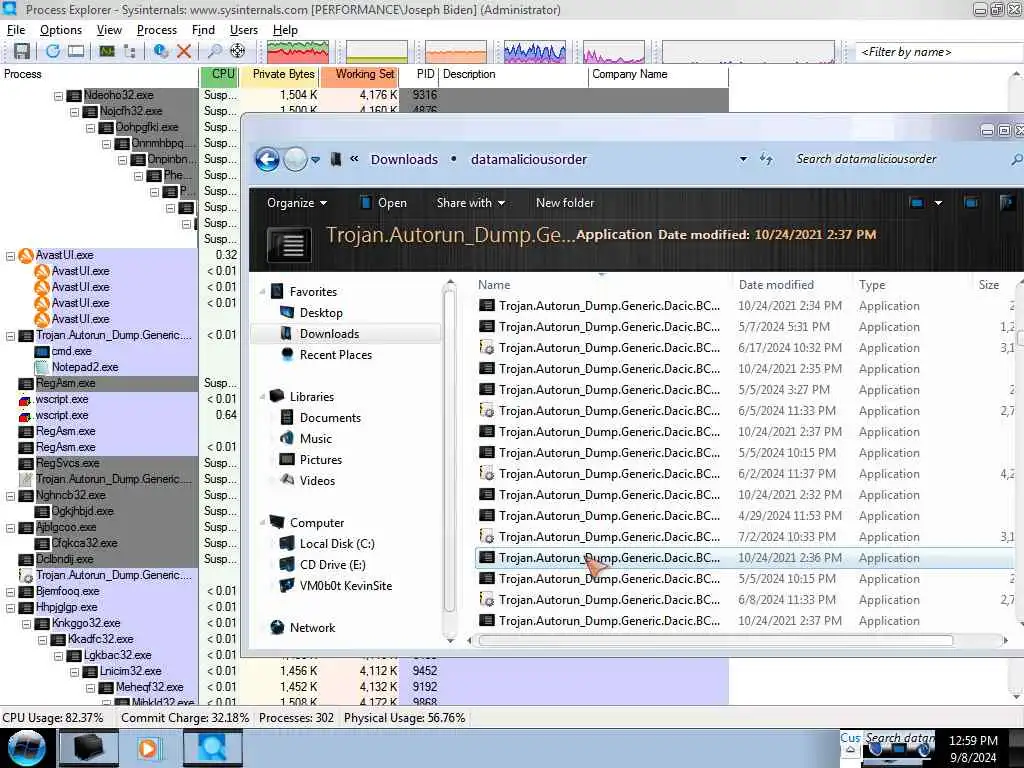The height and width of the screenshot is (768, 1024).
Task: Open the recent pages dropdown beside Forward
Action: tap(315, 159)
